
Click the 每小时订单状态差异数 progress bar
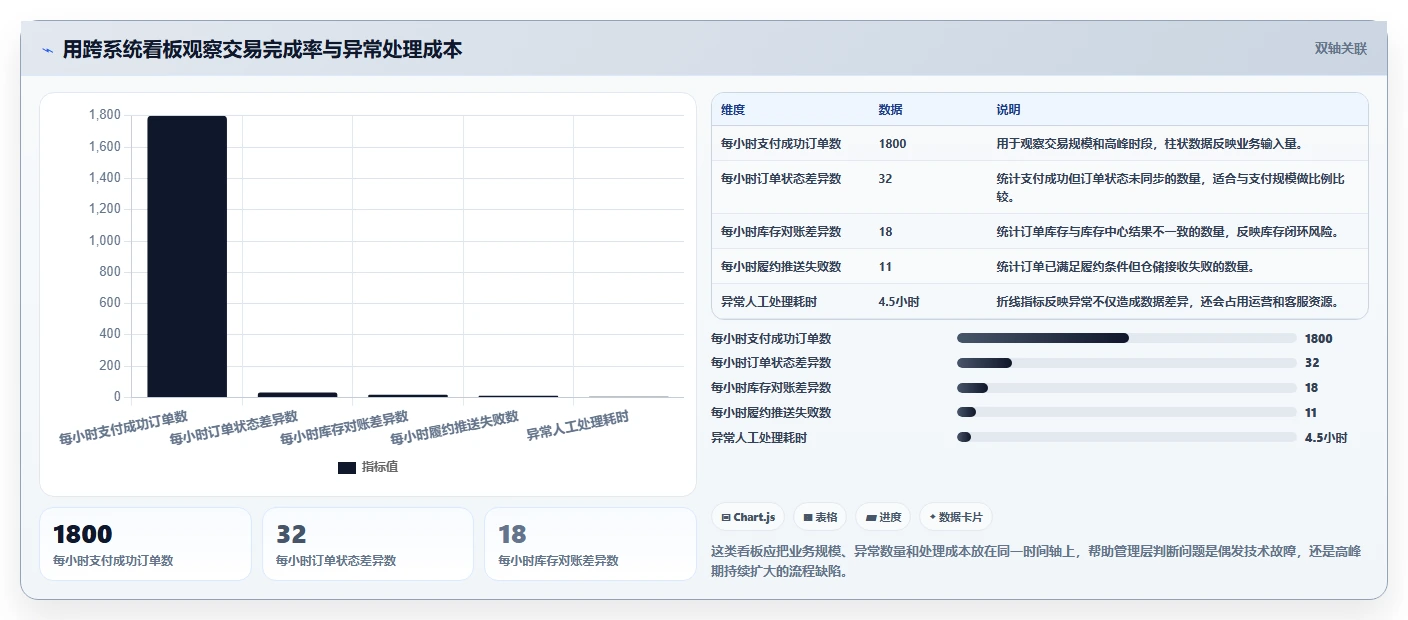tap(1126, 363)
